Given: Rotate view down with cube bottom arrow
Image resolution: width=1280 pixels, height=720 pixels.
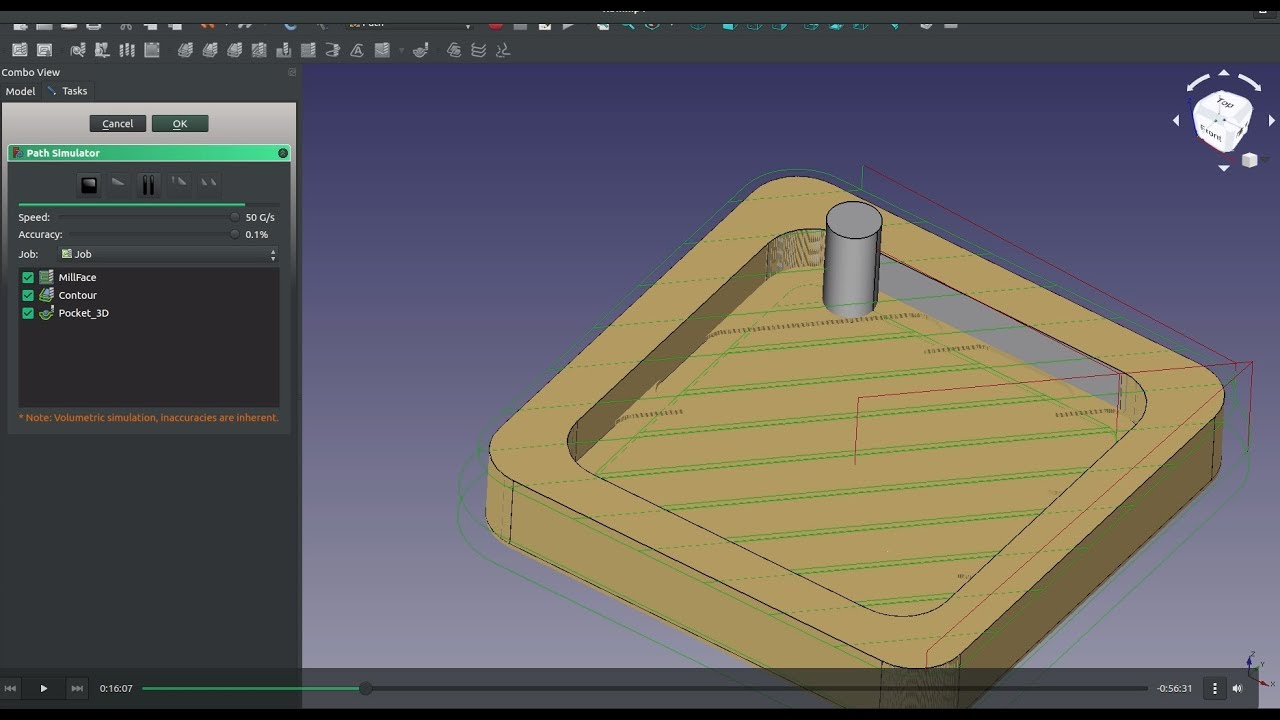Looking at the screenshot, I should click(x=1224, y=168).
